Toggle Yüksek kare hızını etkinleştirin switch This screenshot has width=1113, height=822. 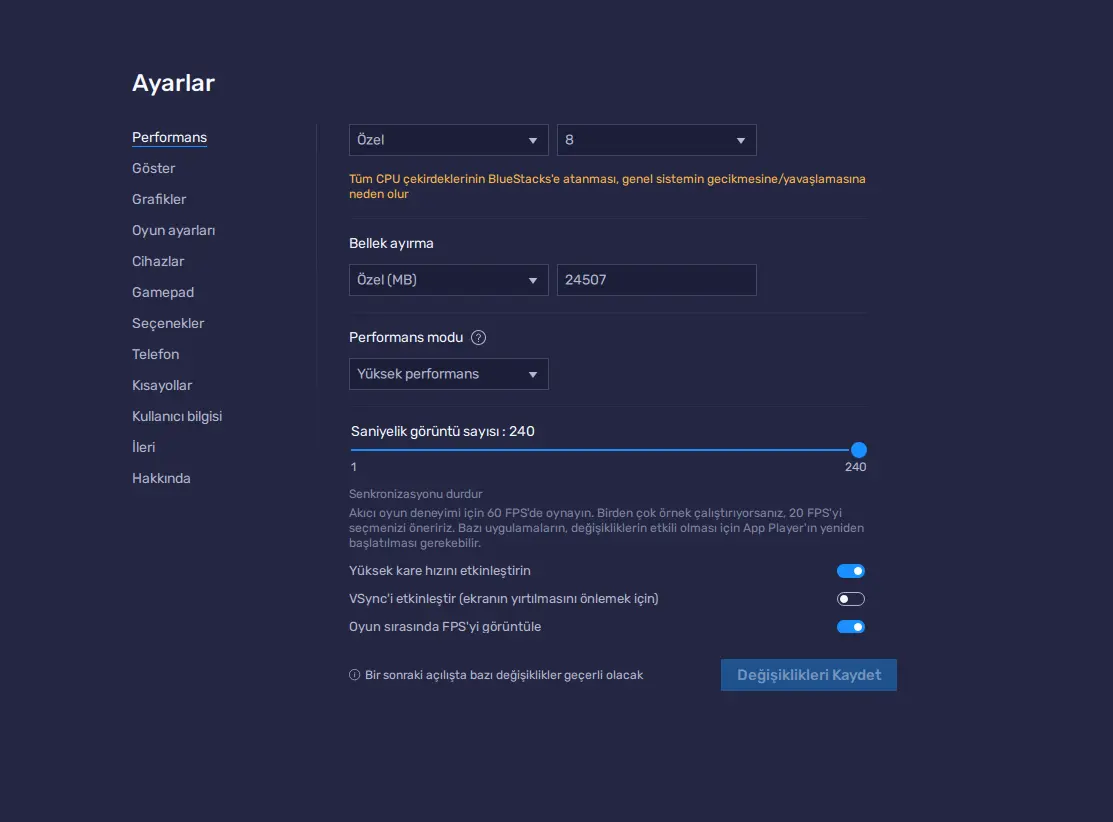pos(850,571)
